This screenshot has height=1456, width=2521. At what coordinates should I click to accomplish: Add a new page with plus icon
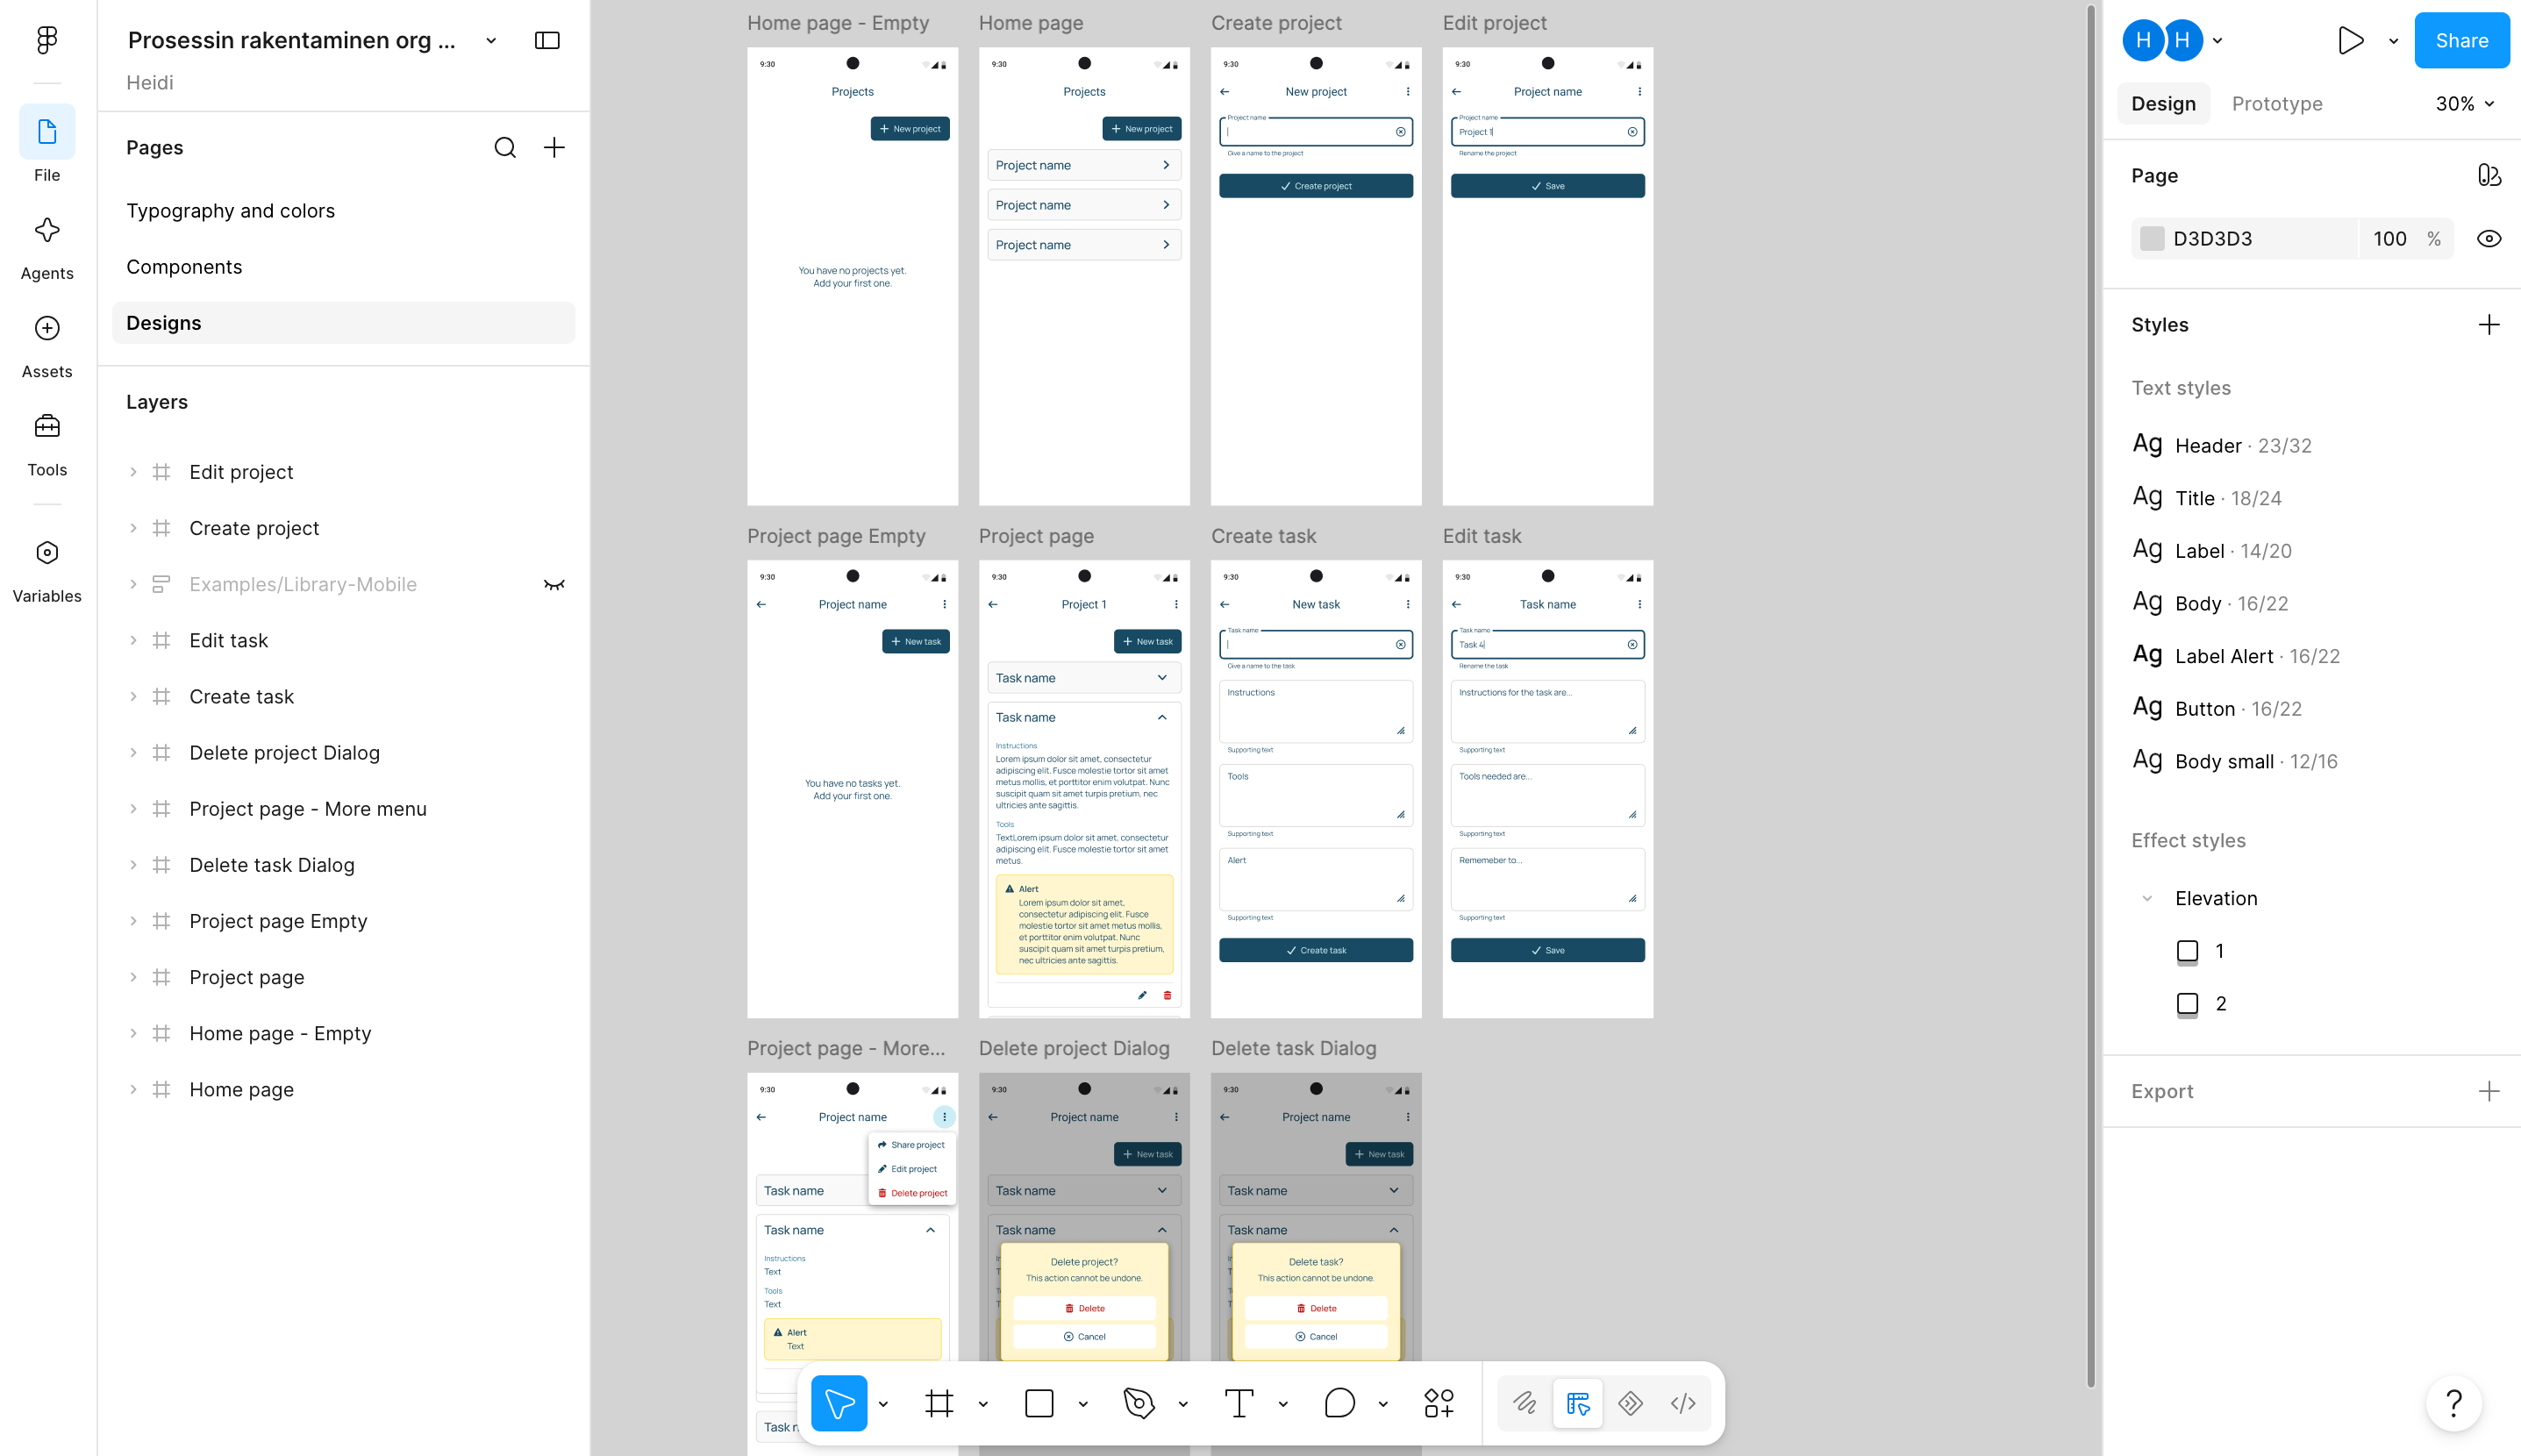tap(554, 148)
